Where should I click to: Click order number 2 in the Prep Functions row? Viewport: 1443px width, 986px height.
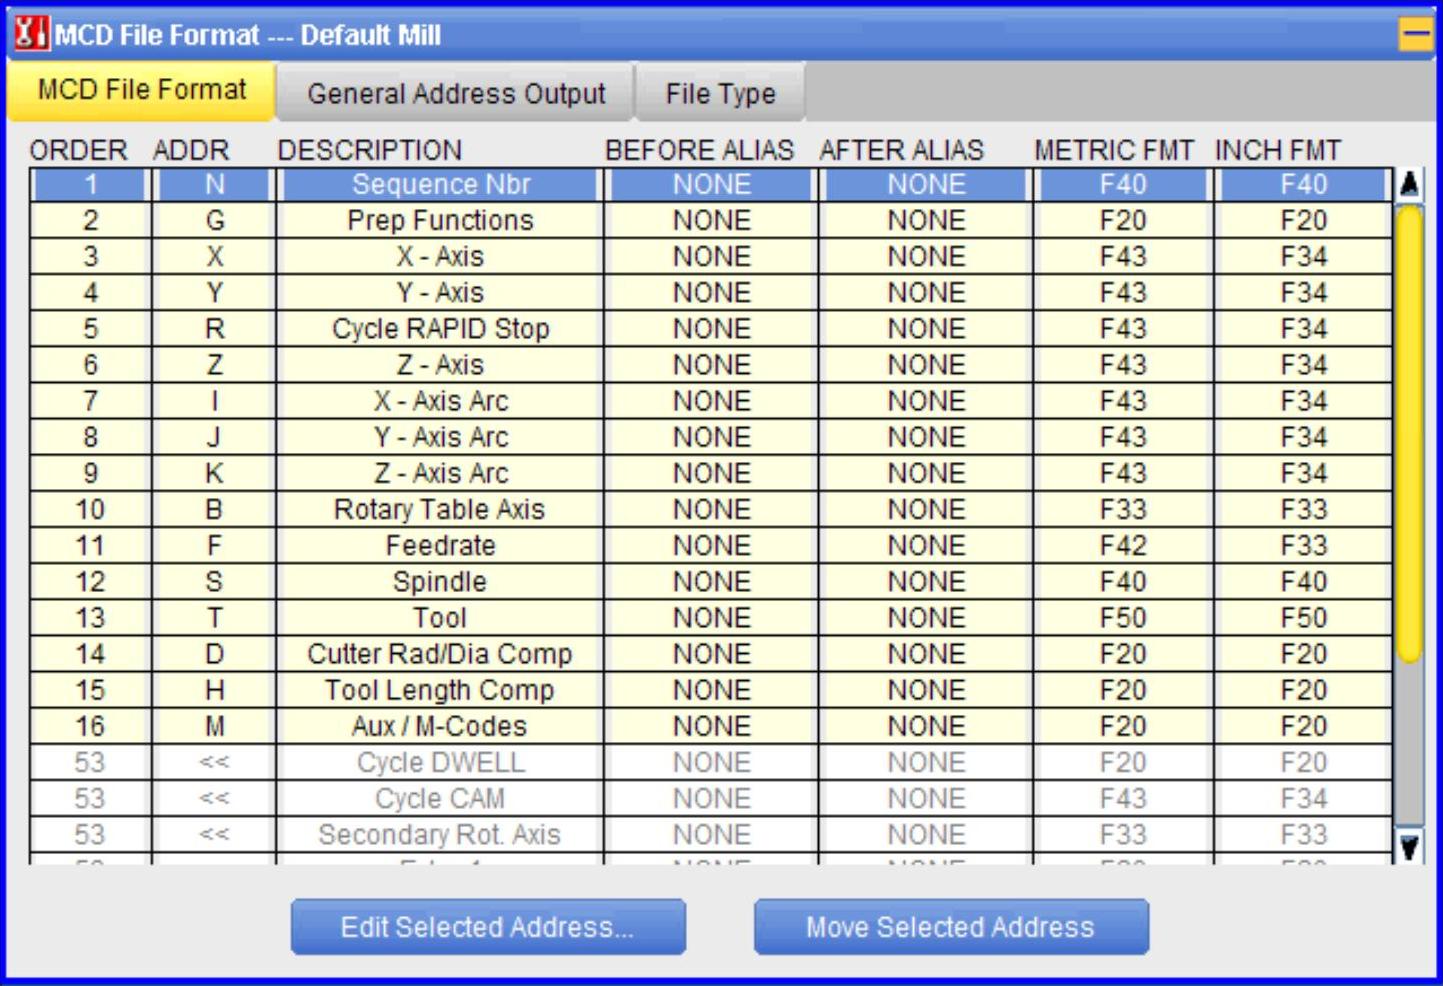(90, 221)
